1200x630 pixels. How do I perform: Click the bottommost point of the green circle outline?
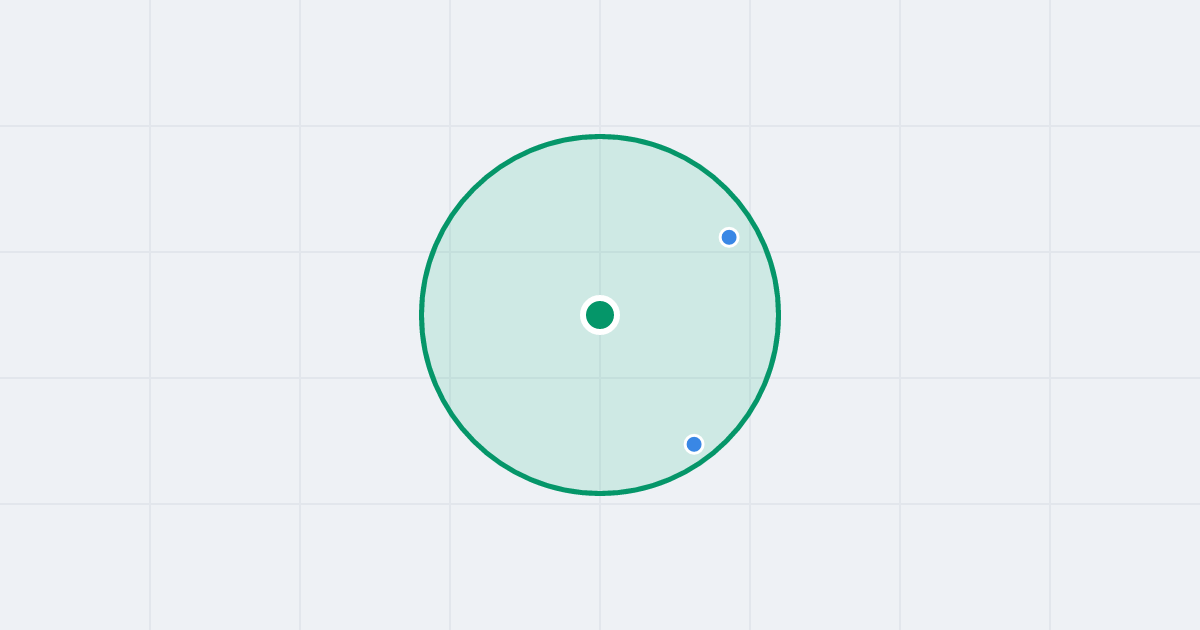pos(600,493)
